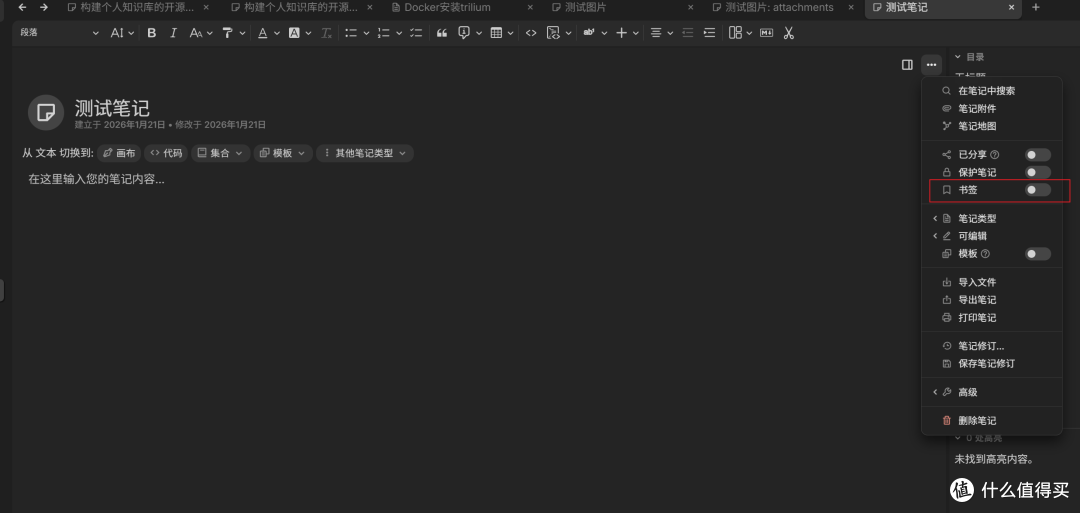
Task: Select 笔记修订... menu entry
Action: 992,346
